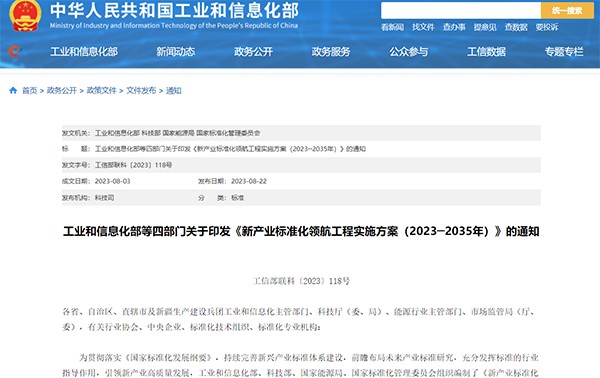
Task: Go to 文件发布 breadcrumb link
Action: 141,91
